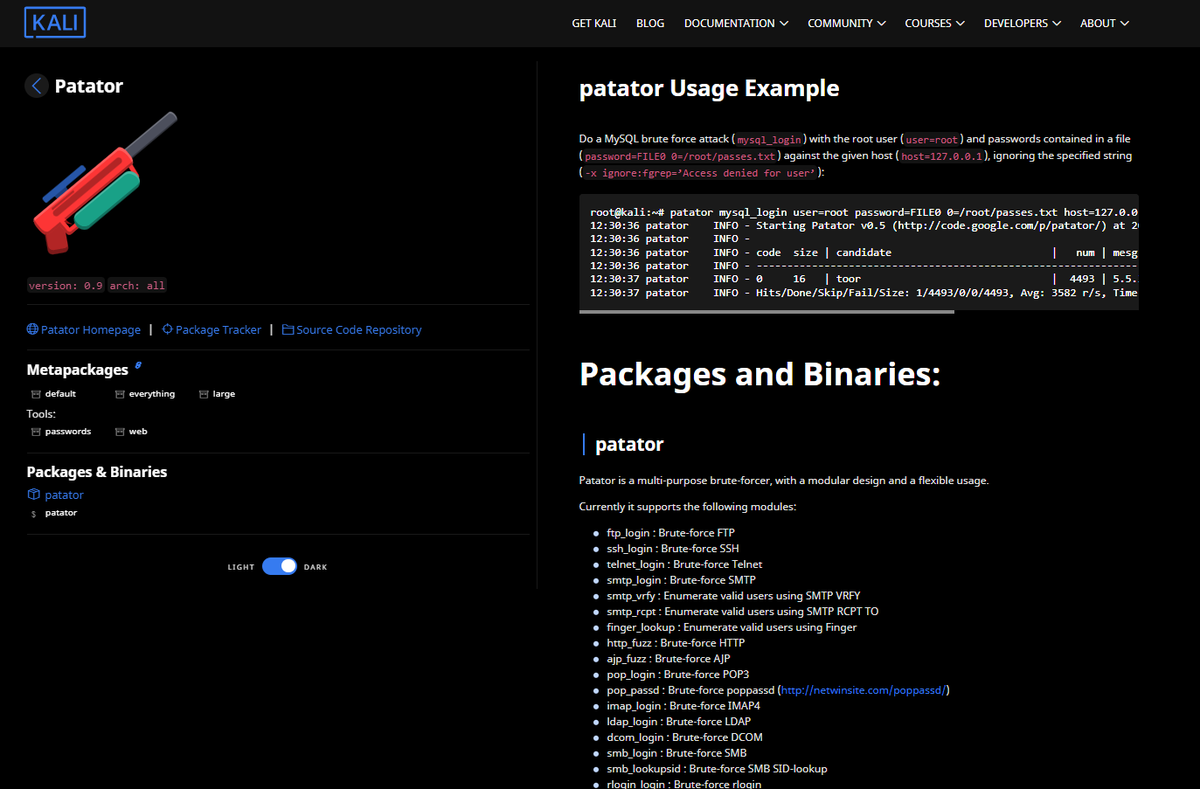Click the ssh_login list entry
1200x789 pixels.
(673, 549)
